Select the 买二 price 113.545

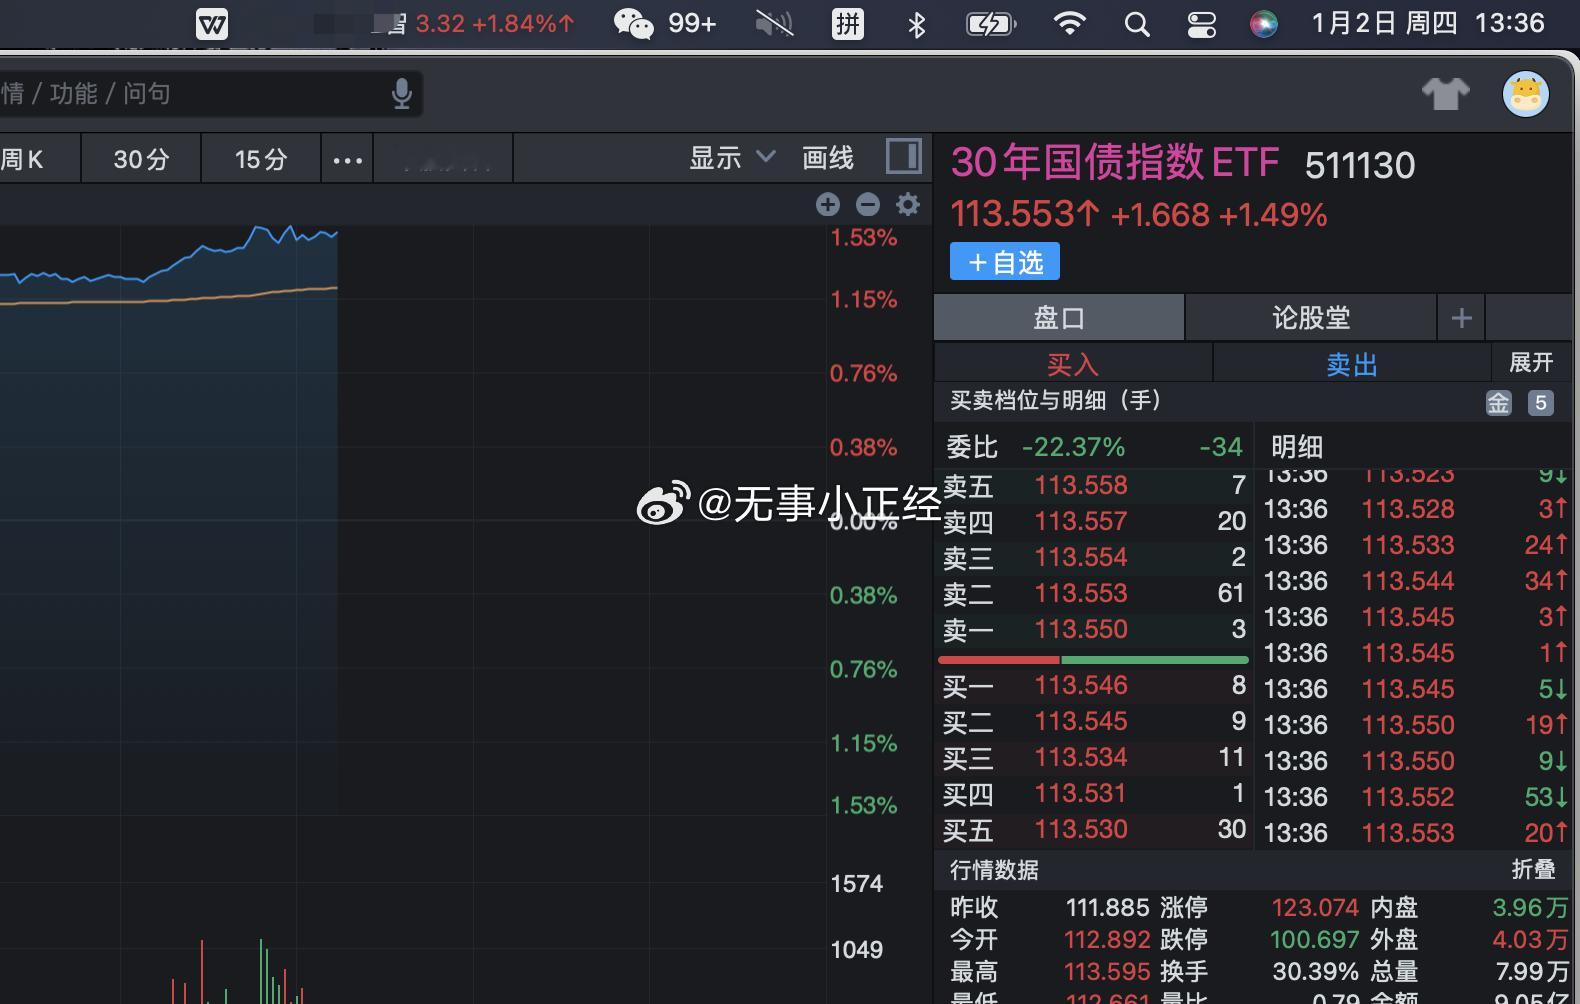pyautogui.click(x=1081, y=721)
